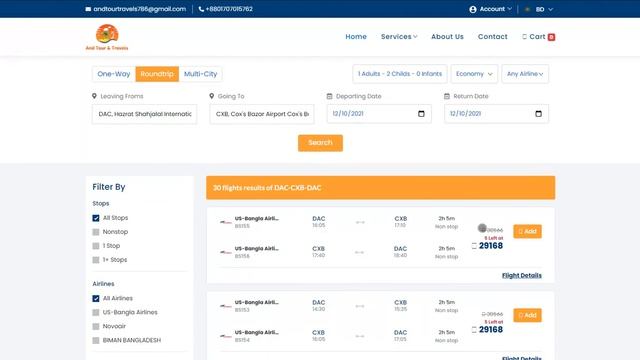Select the US-Bangla Airlines filter checkbox
This screenshot has width=640, height=360.
click(x=96, y=312)
